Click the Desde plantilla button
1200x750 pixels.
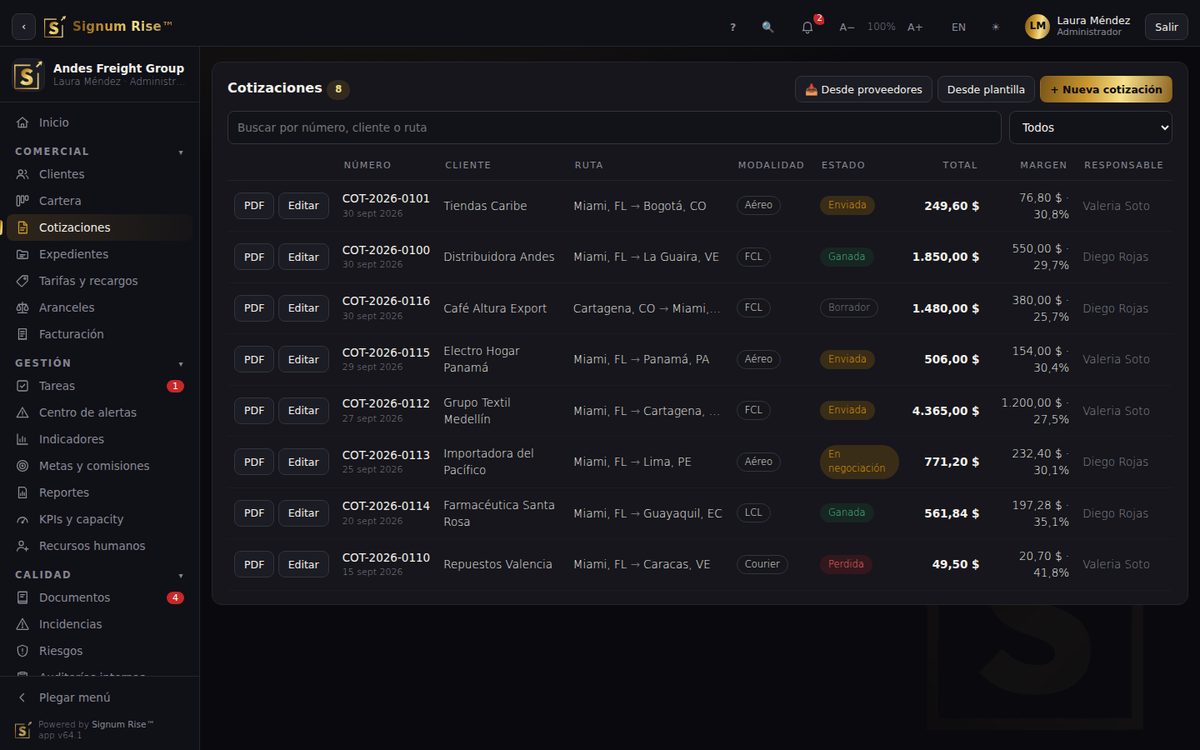tap(986, 89)
